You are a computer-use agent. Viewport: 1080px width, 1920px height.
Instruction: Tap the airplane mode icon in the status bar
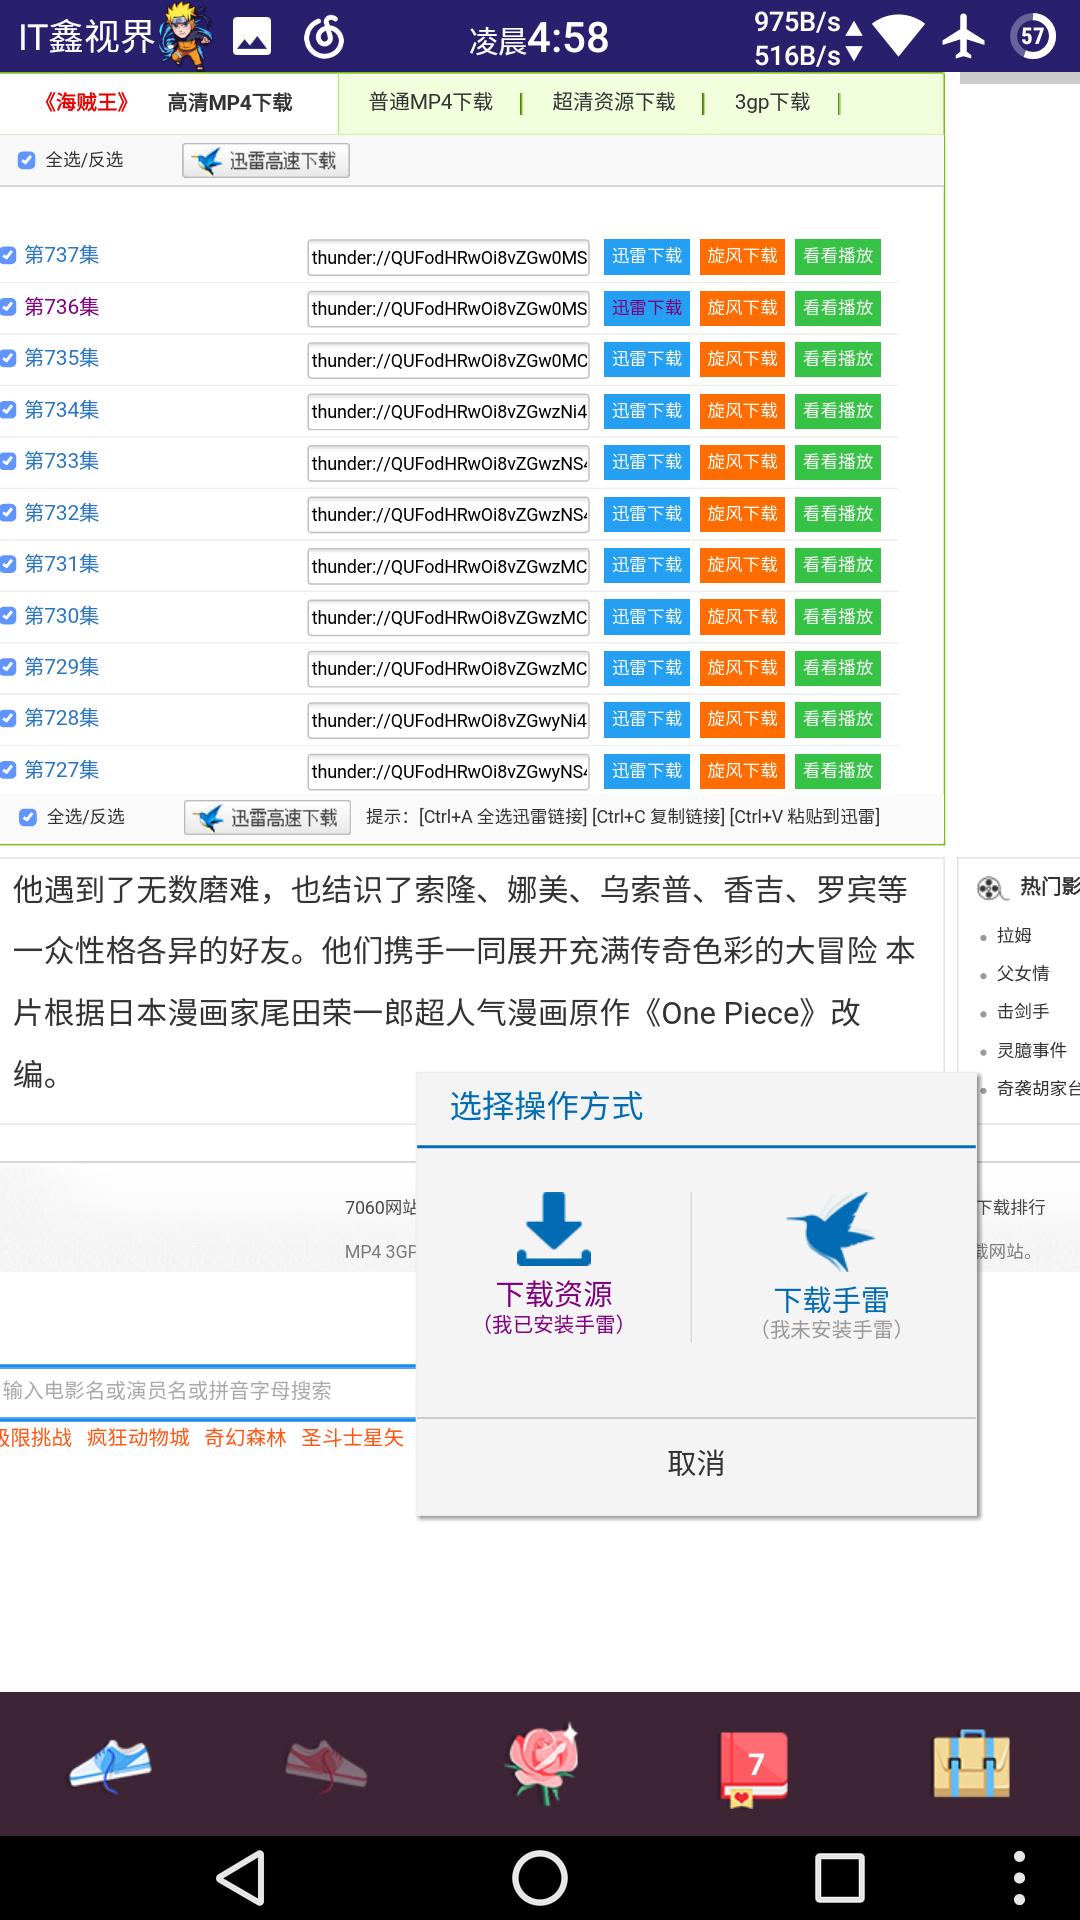tap(964, 38)
